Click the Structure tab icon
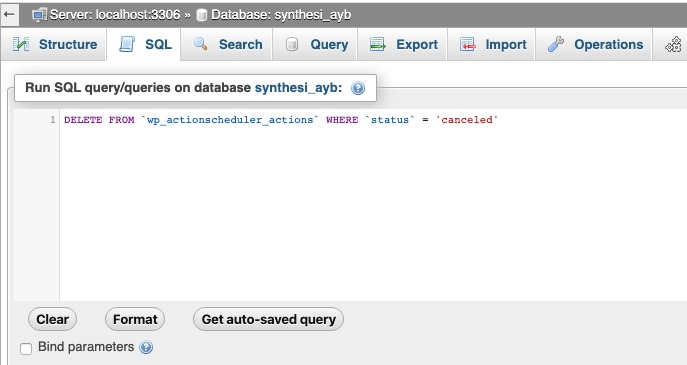The width and height of the screenshot is (687, 365). point(21,44)
